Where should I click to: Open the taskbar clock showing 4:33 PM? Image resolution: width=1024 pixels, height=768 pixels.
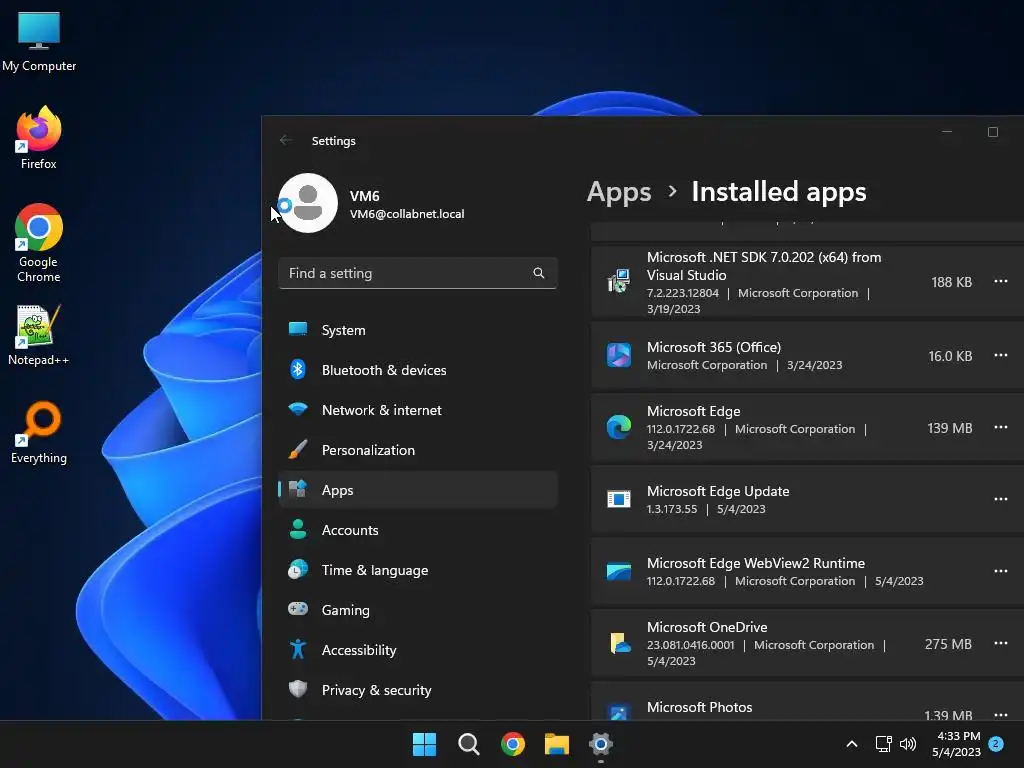tap(956, 744)
